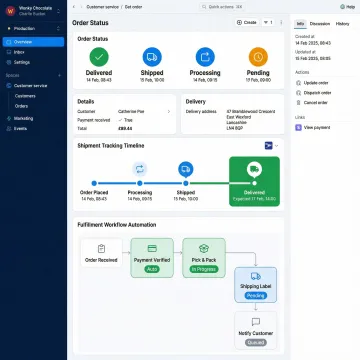360x360 pixels.
Task: Go forward with the breadcrumb forward arrow
Action: coord(81,7)
